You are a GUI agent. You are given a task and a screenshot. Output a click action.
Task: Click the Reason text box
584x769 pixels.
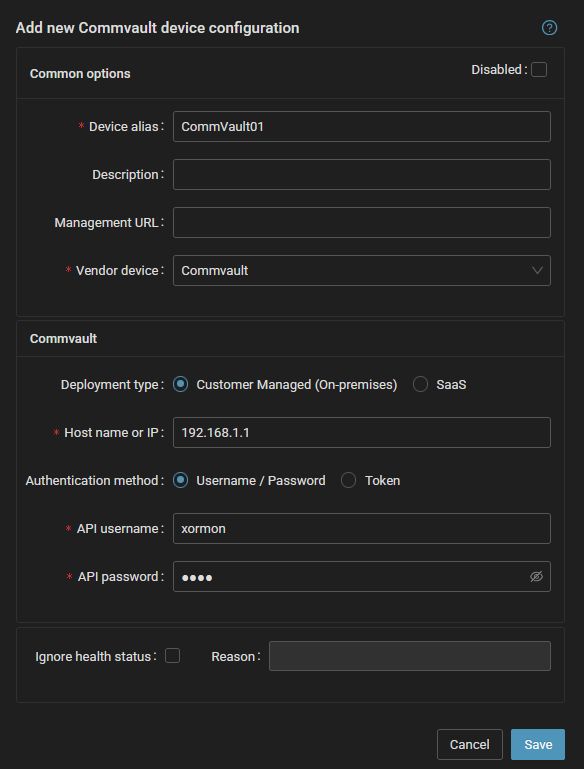click(409, 656)
